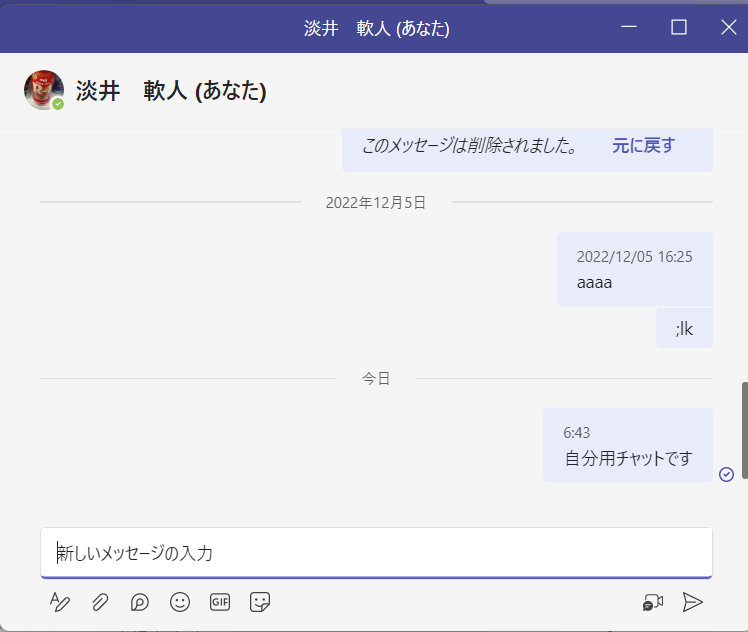Viewport: 748px width, 632px height.
Task: Open the Format text editor icon
Action: tap(60, 602)
